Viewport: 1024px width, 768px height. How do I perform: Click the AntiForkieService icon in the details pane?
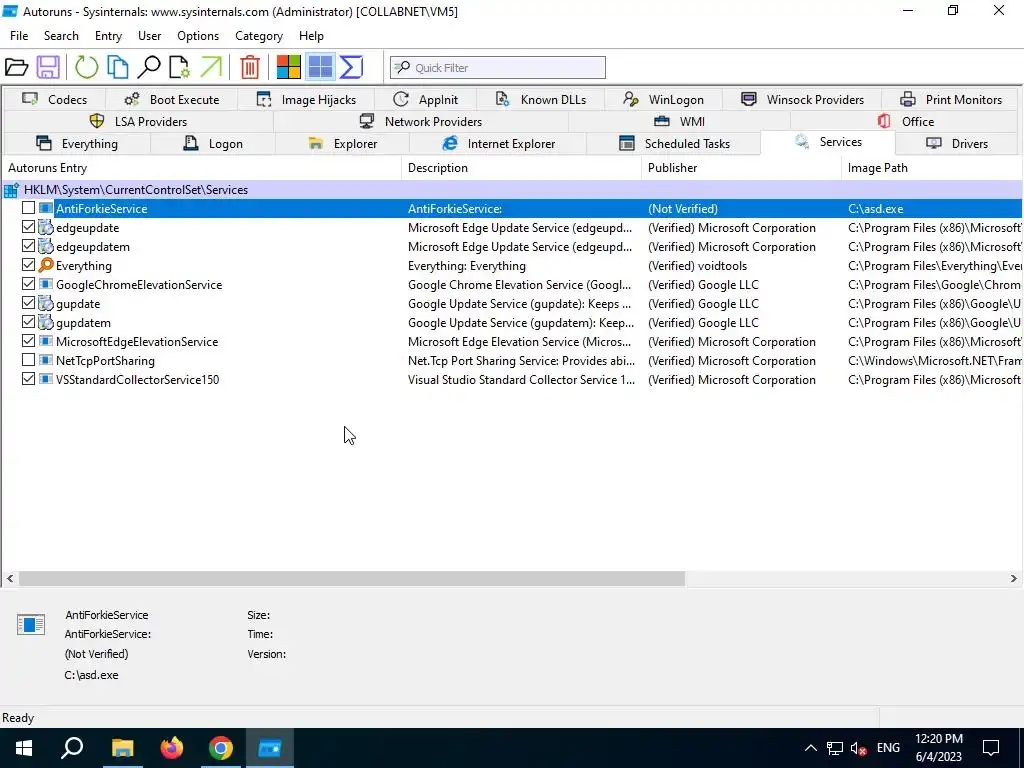(31, 624)
